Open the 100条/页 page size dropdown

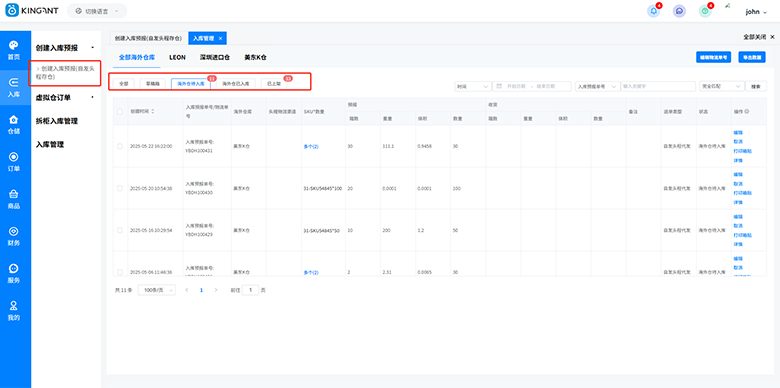tap(157, 290)
